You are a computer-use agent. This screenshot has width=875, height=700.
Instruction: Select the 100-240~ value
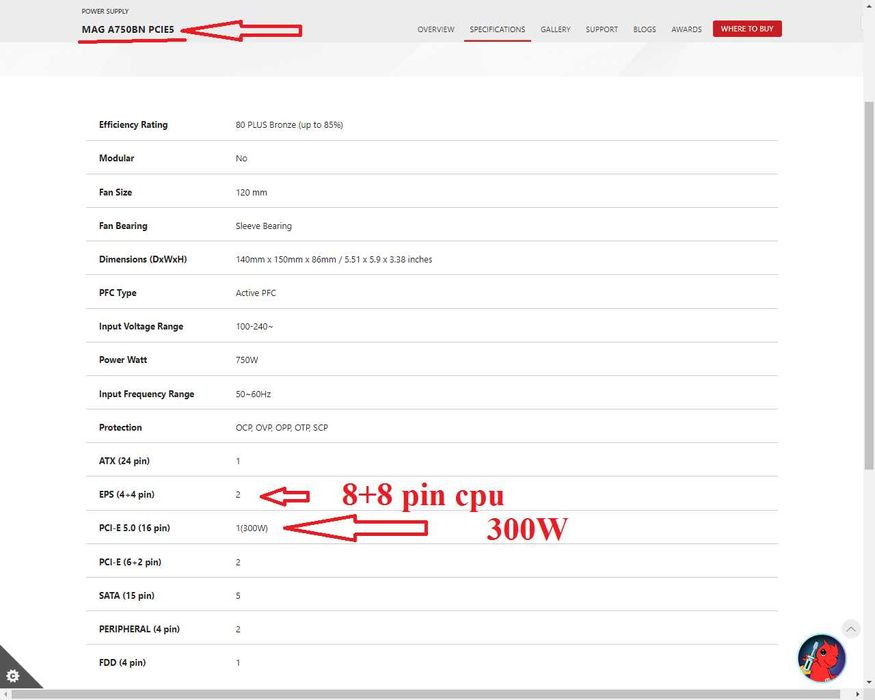pos(254,327)
